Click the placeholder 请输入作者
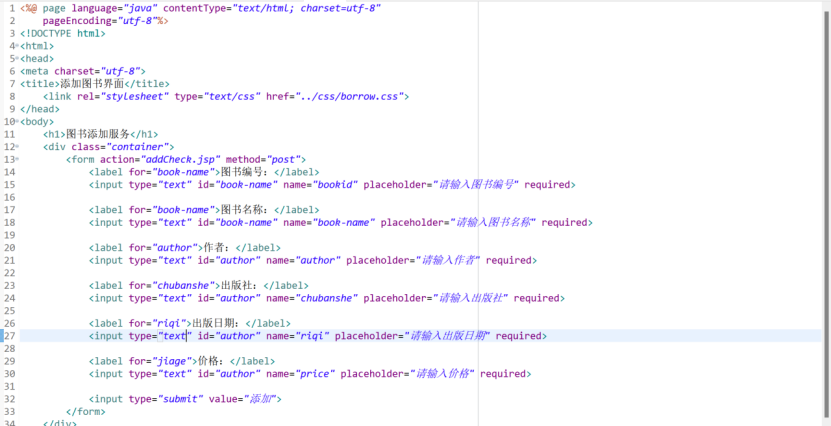The image size is (831, 426). coord(450,261)
